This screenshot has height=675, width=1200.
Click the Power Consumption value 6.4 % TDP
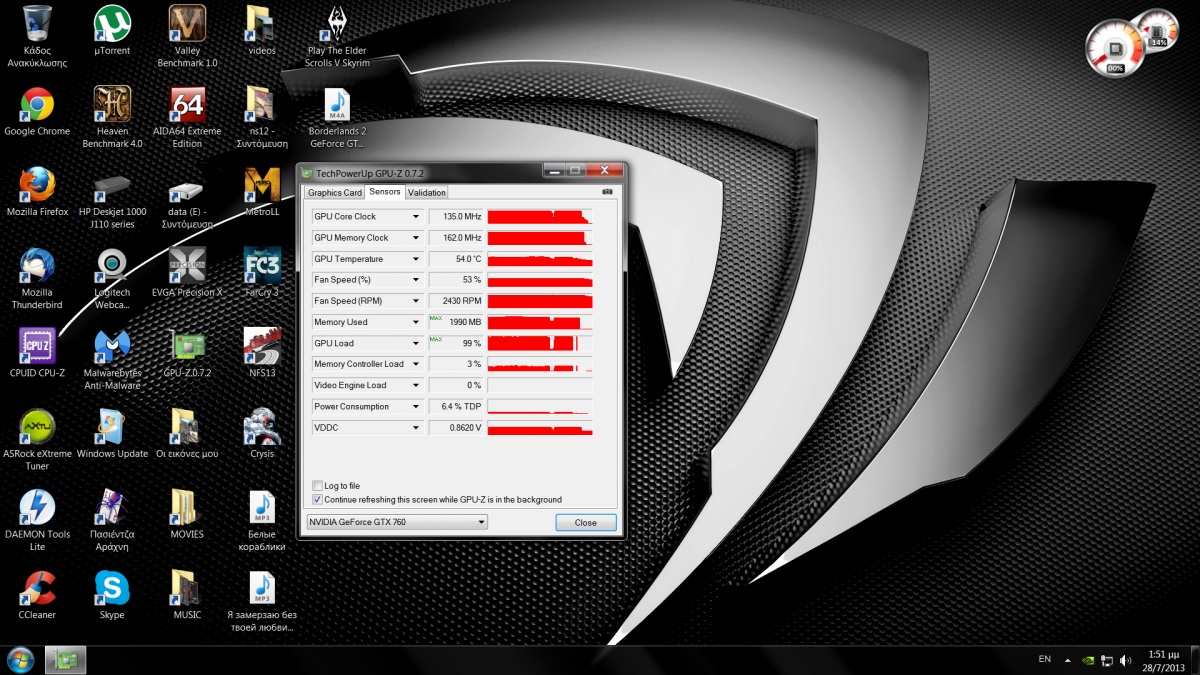point(456,407)
